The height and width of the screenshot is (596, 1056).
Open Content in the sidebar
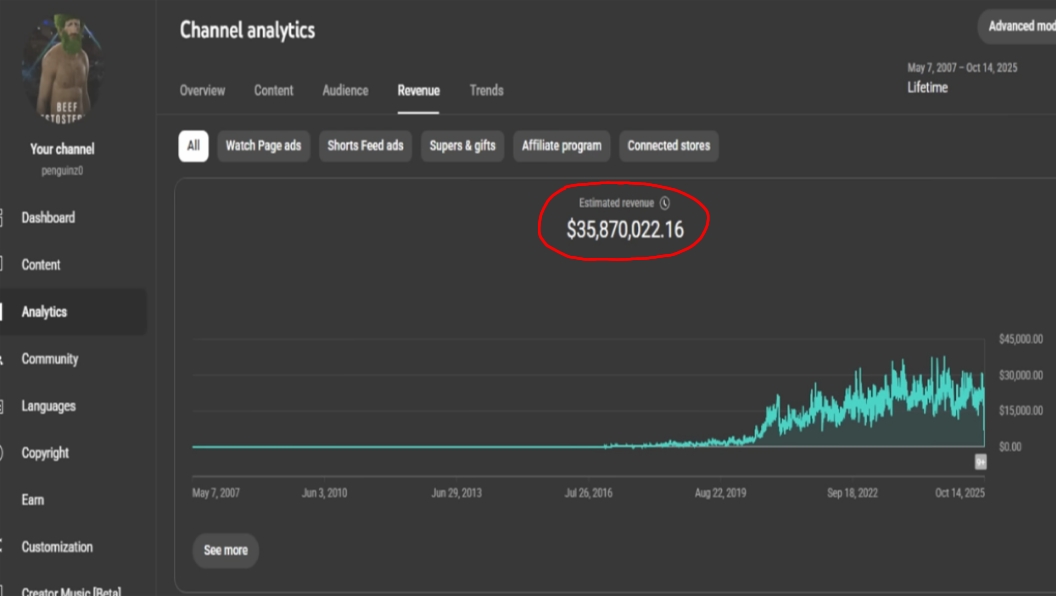click(x=40, y=265)
